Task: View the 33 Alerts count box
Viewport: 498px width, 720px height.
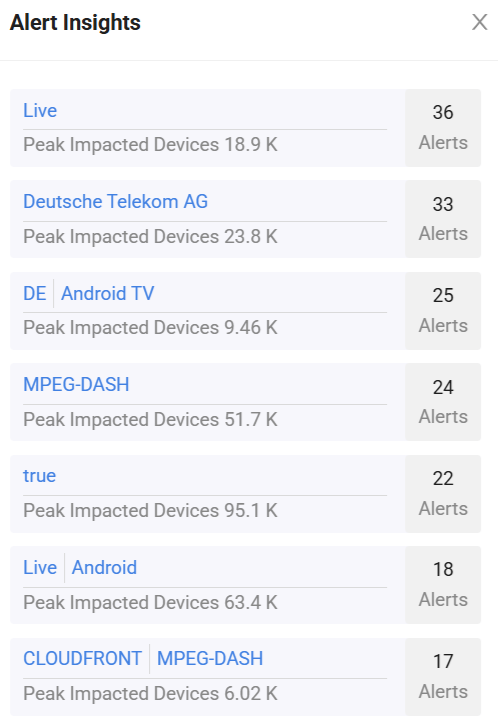Action: coord(443,219)
